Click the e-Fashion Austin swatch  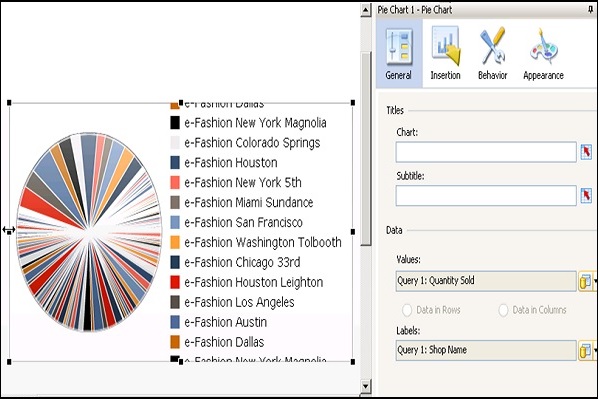175,322
